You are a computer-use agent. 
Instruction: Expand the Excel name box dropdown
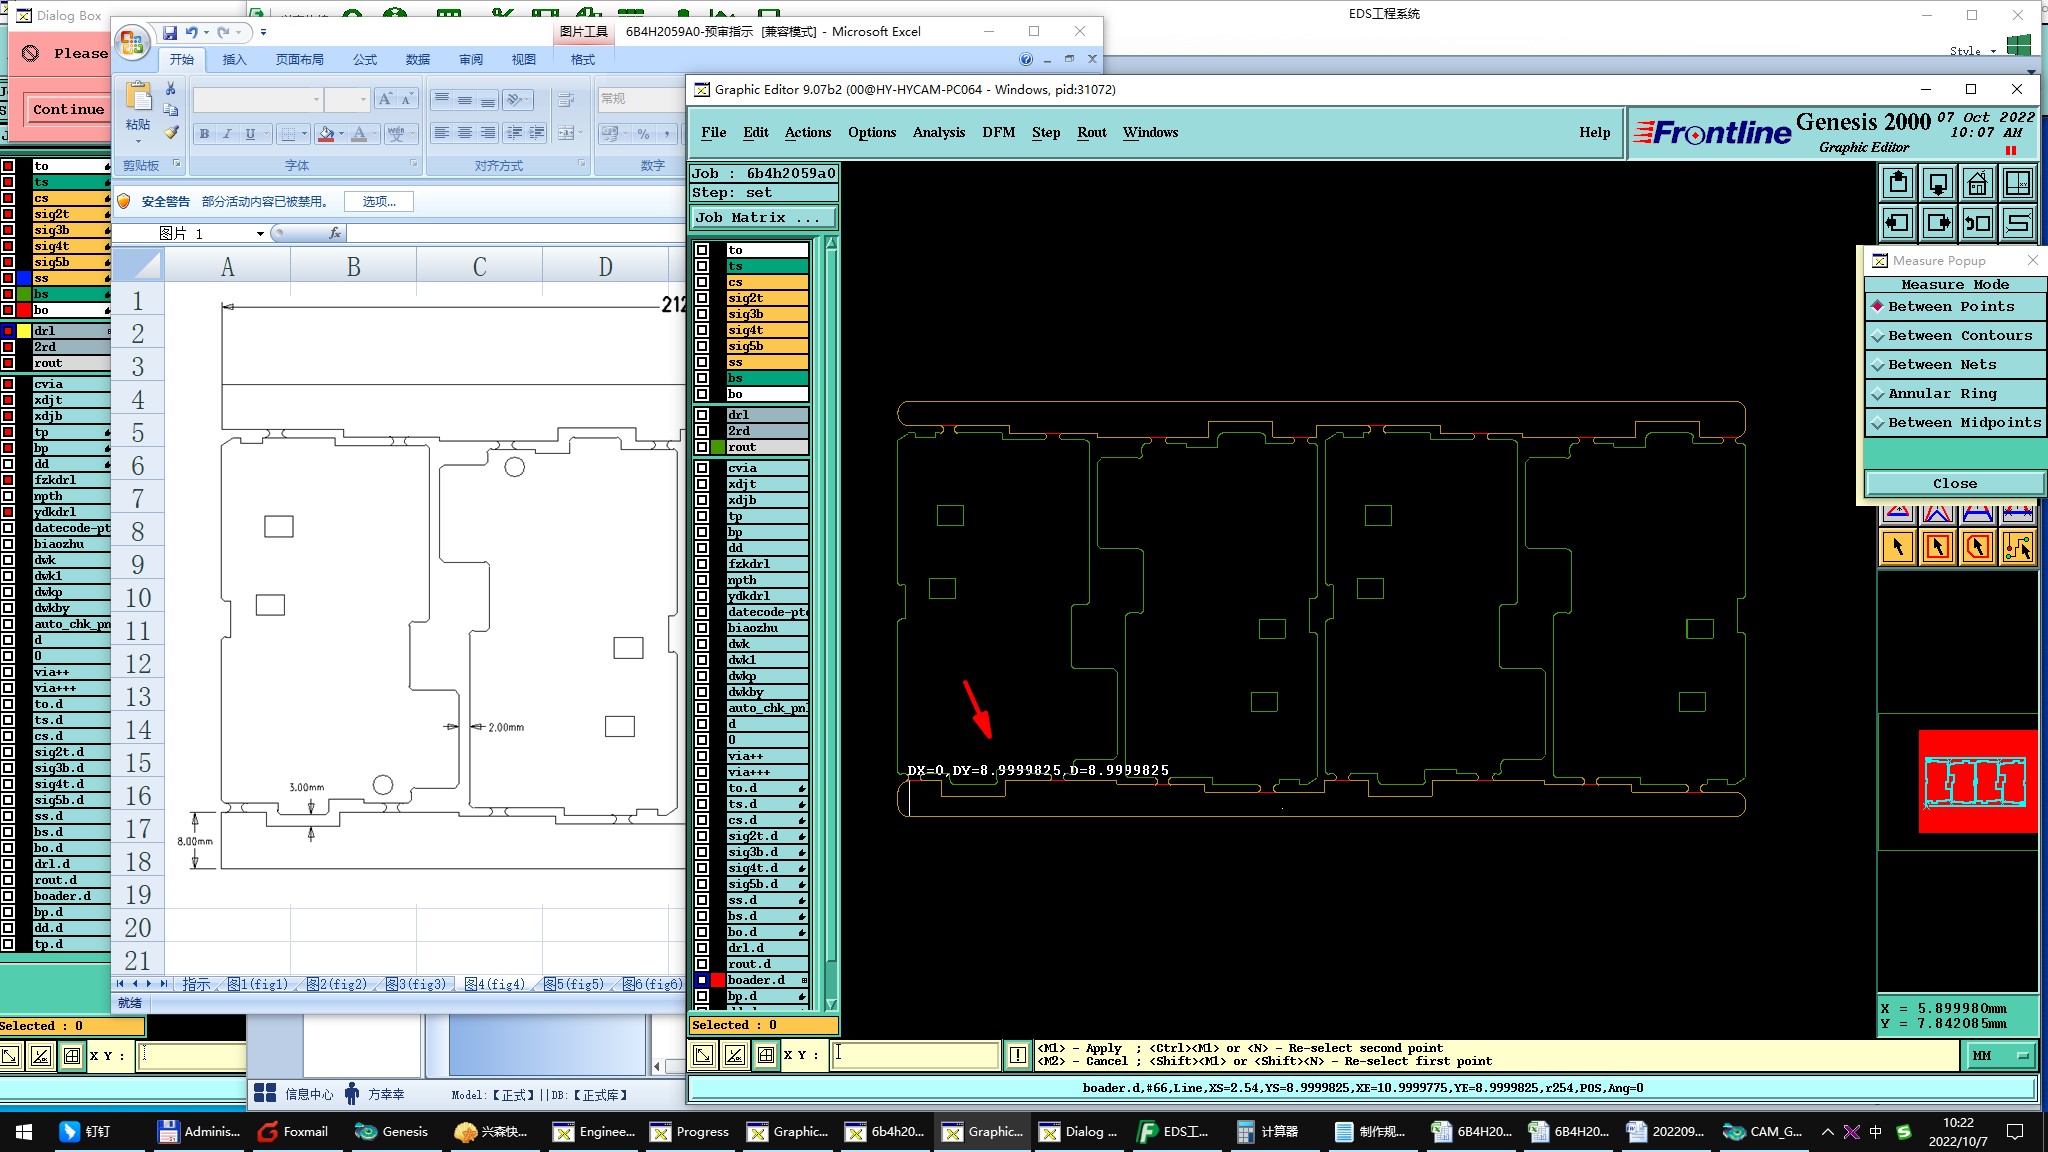pyautogui.click(x=260, y=233)
